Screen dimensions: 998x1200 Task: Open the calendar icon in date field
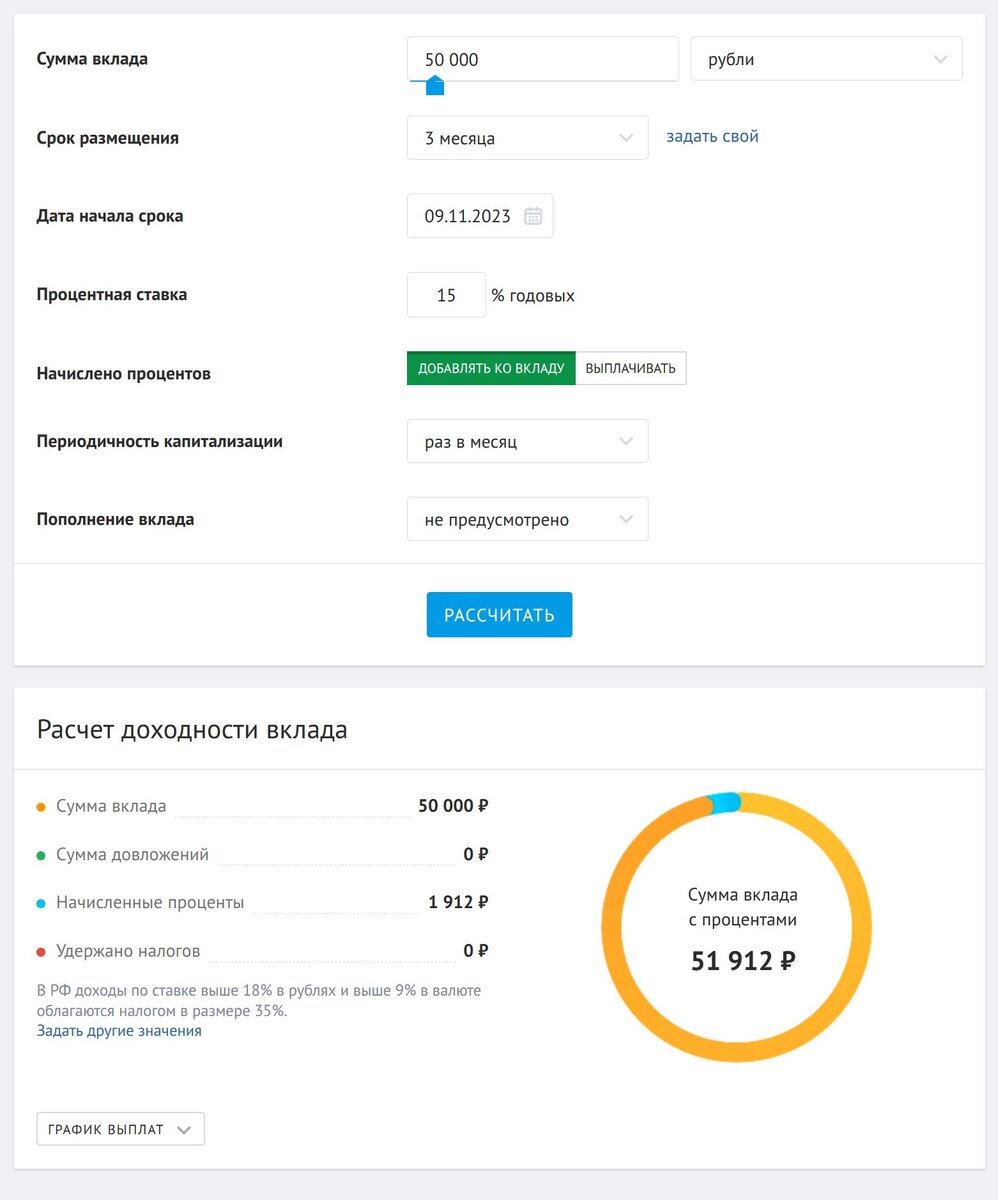click(x=533, y=216)
